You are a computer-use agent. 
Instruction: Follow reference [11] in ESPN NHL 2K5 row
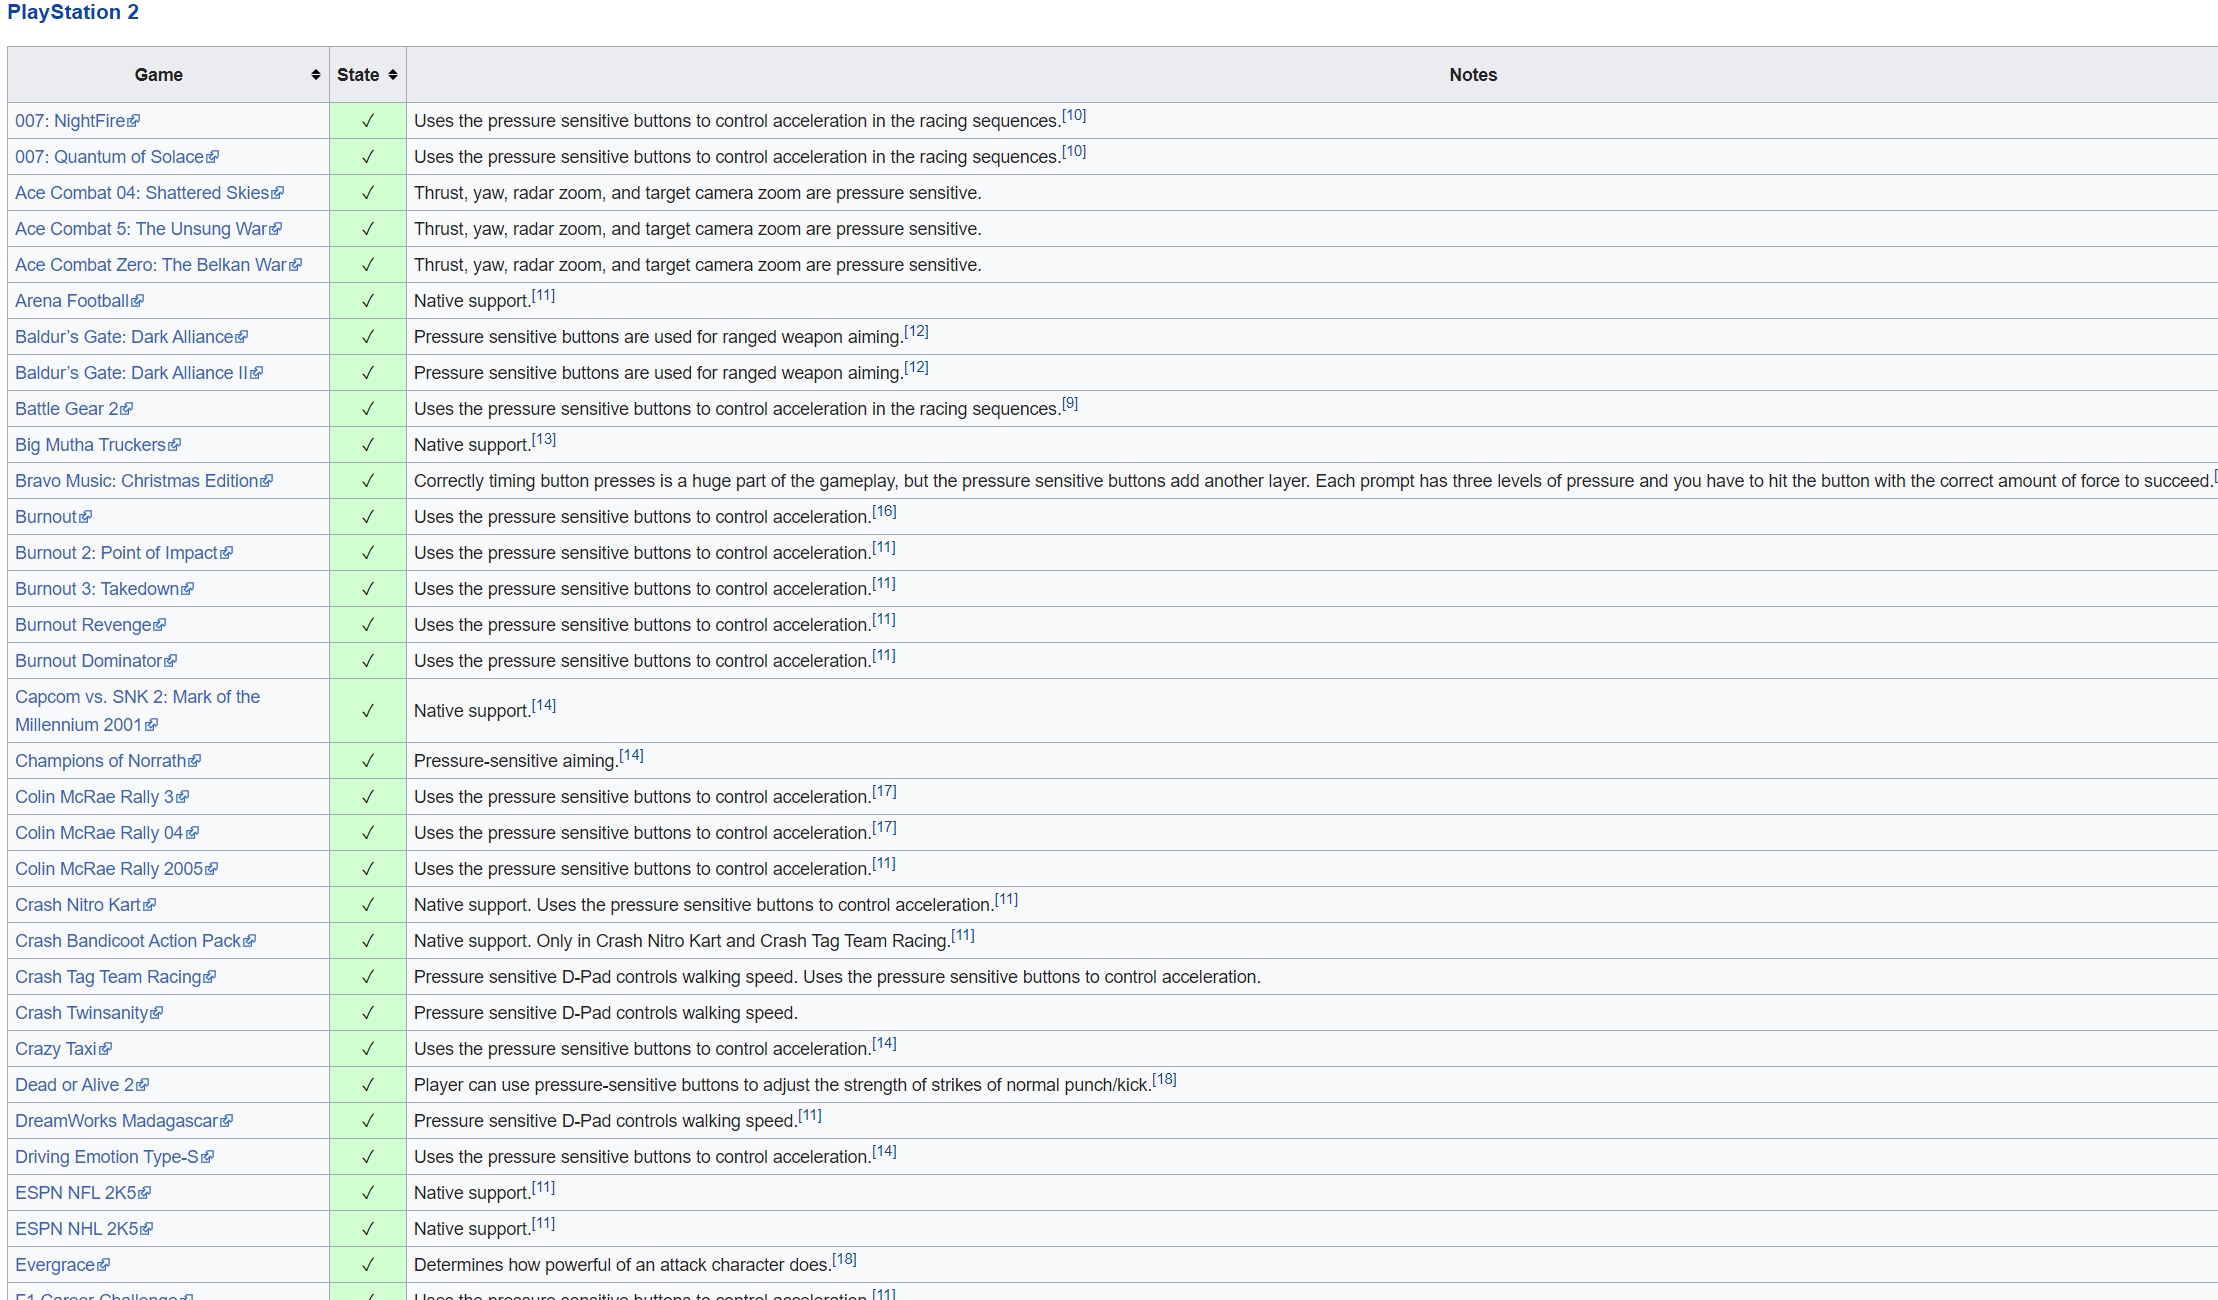click(543, 1224)
